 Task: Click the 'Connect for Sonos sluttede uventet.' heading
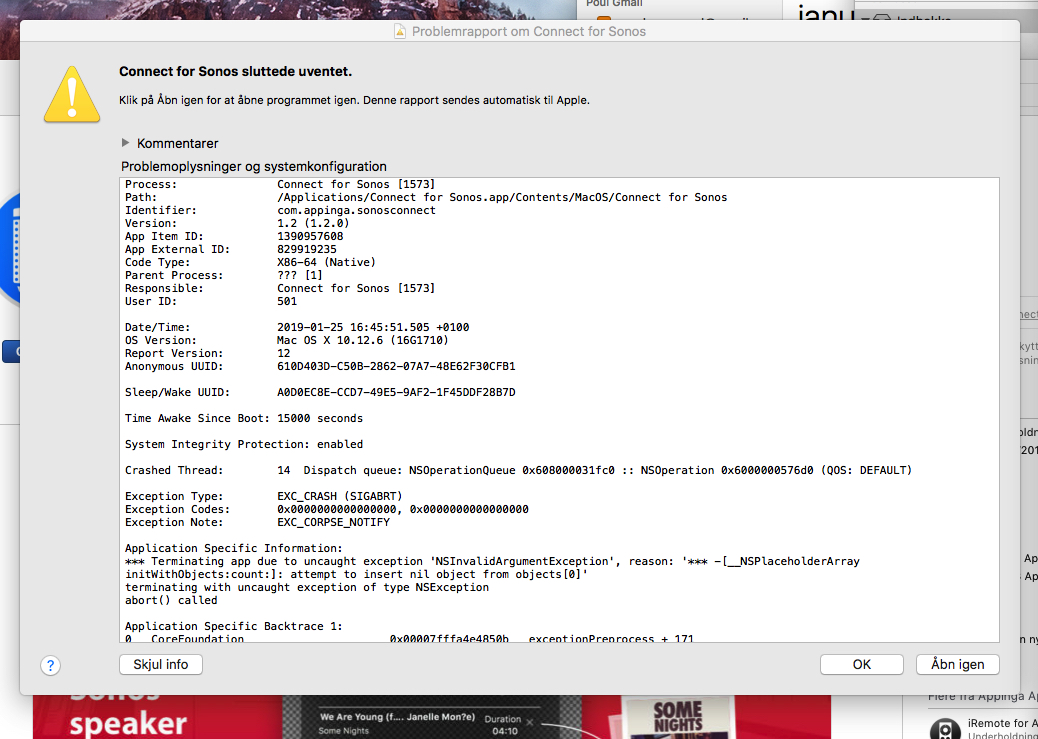tap(235, 72)
